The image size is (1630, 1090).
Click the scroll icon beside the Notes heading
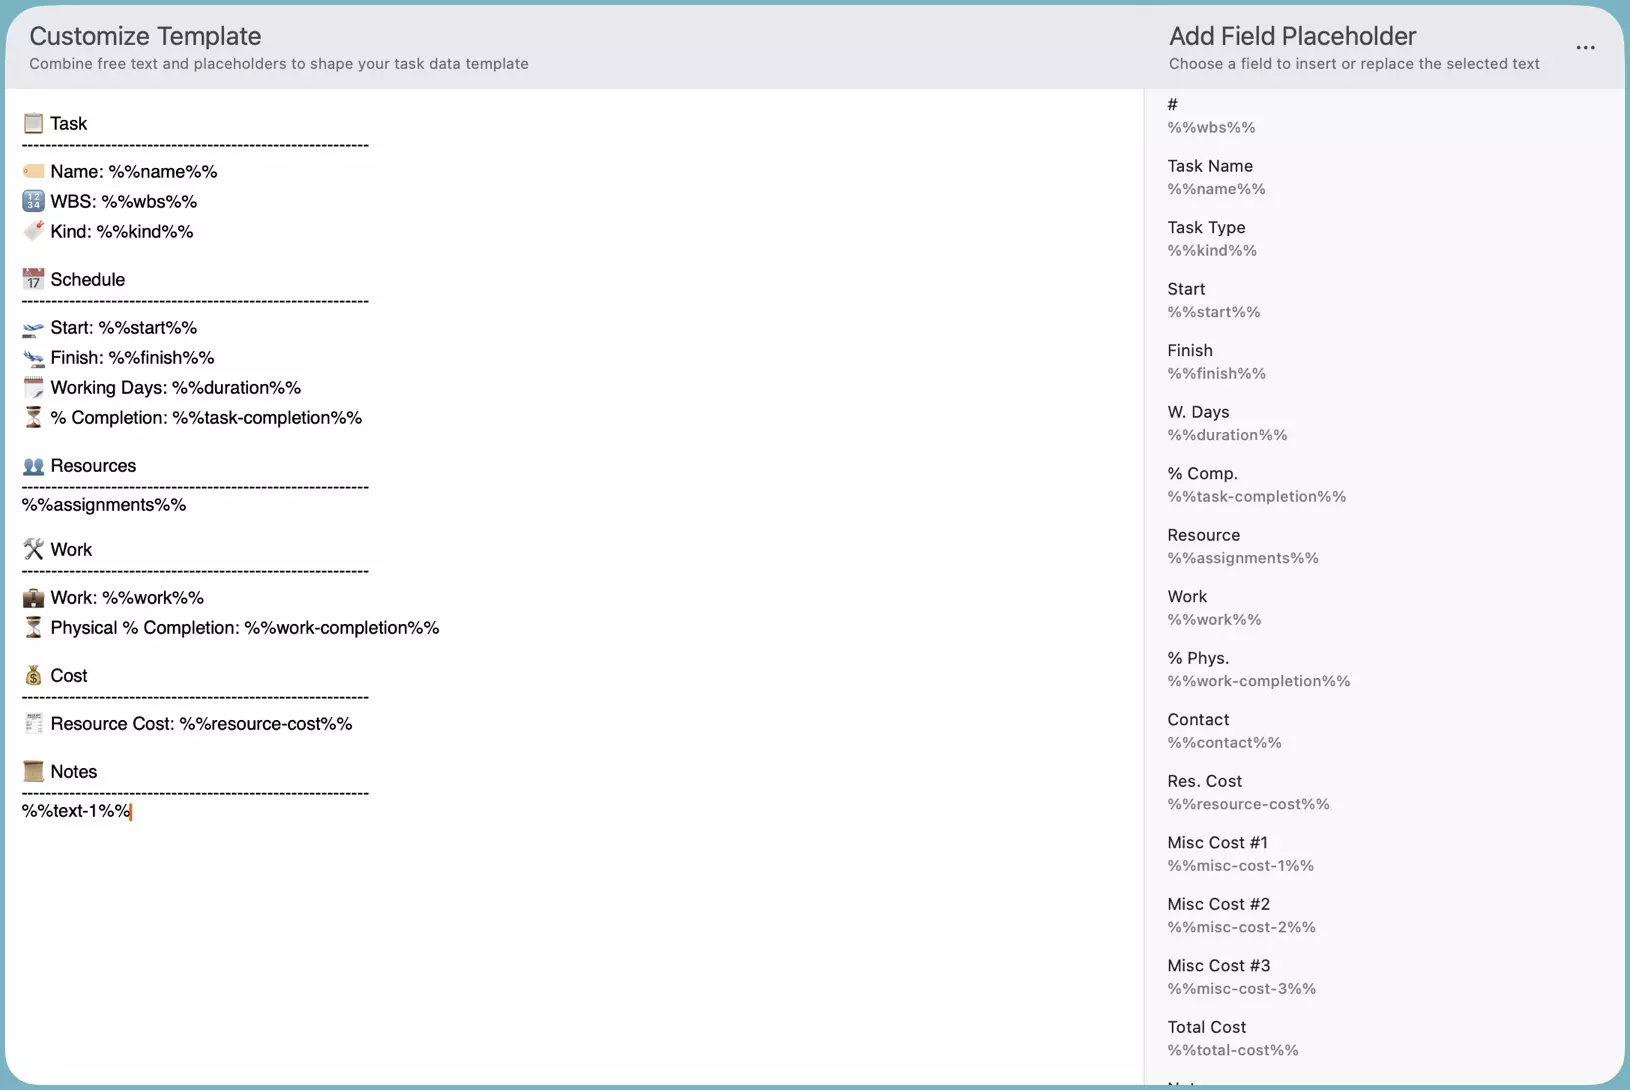click(x=33, y=770)
